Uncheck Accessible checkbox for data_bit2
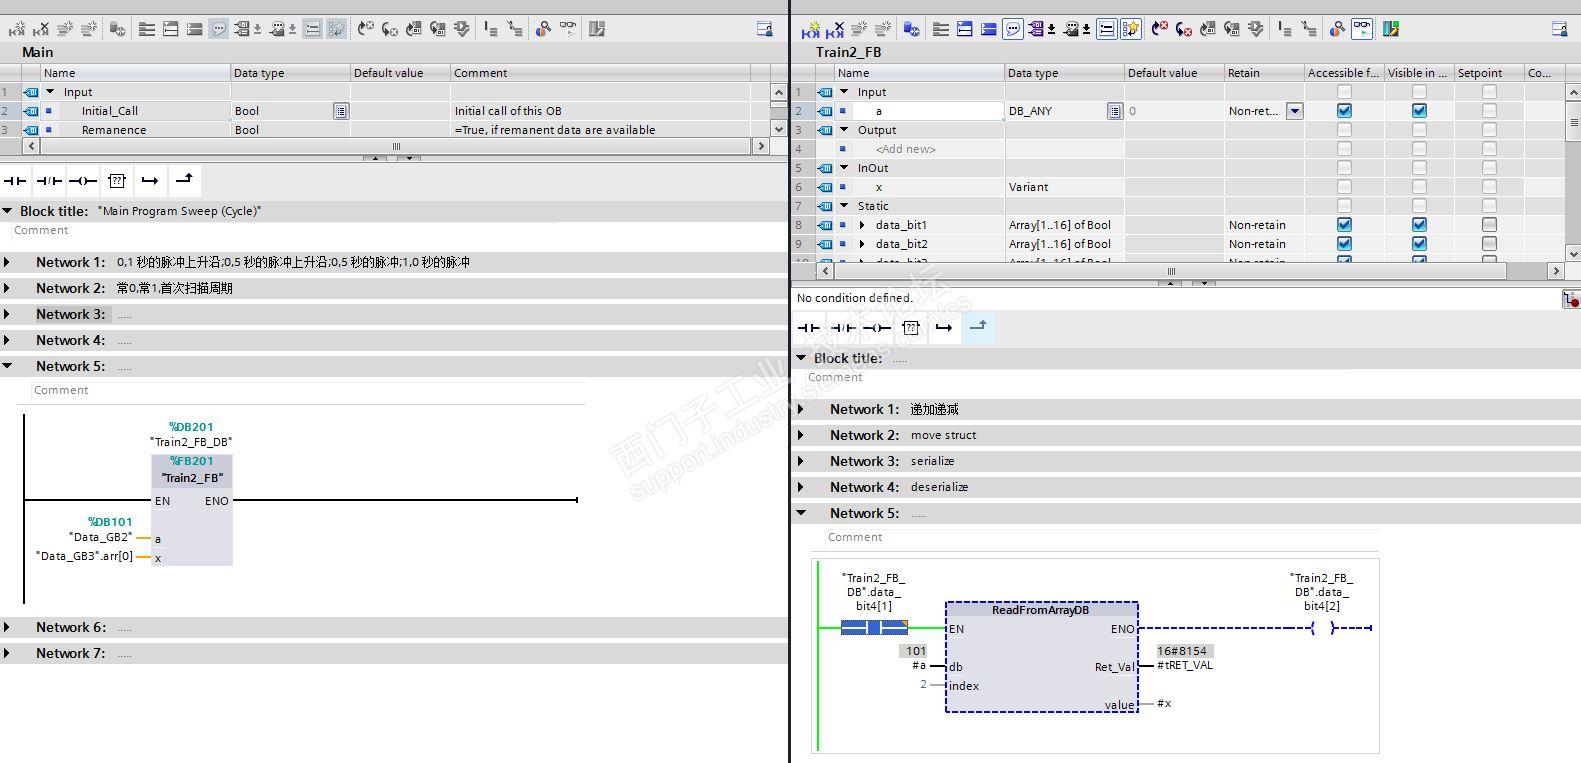The image size is (1581, 763). [1344, 244]
